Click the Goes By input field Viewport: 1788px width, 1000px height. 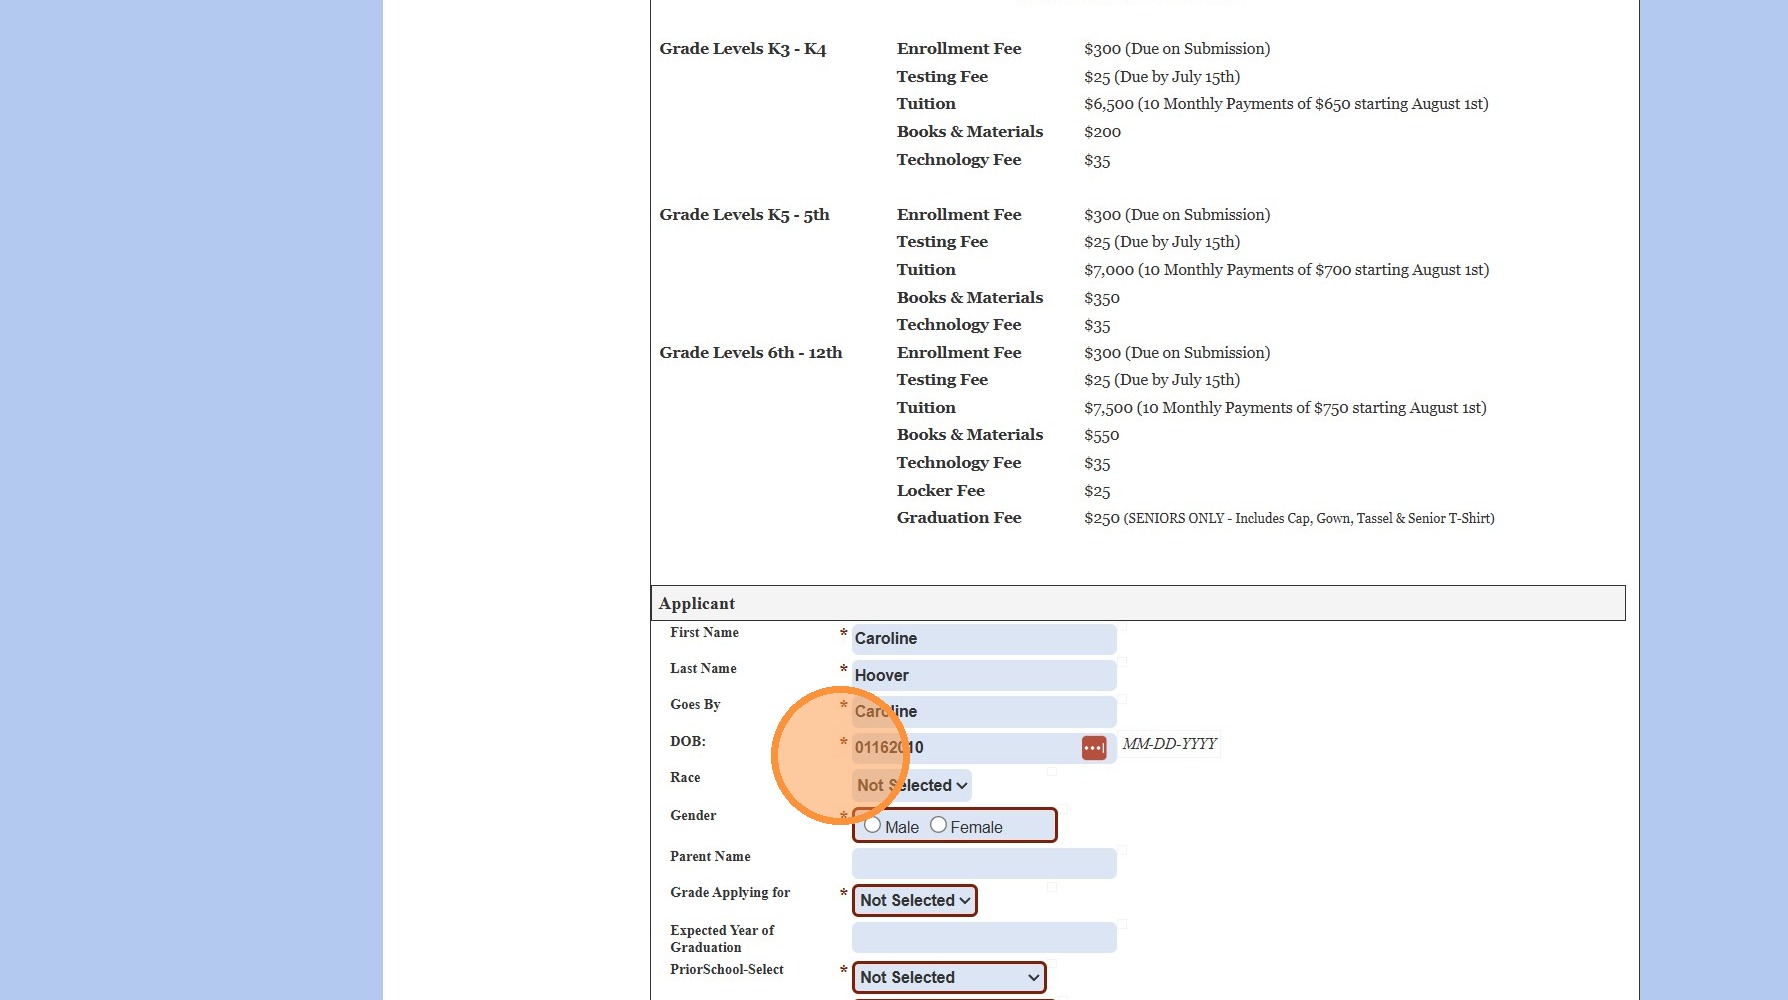click(984, 712)
